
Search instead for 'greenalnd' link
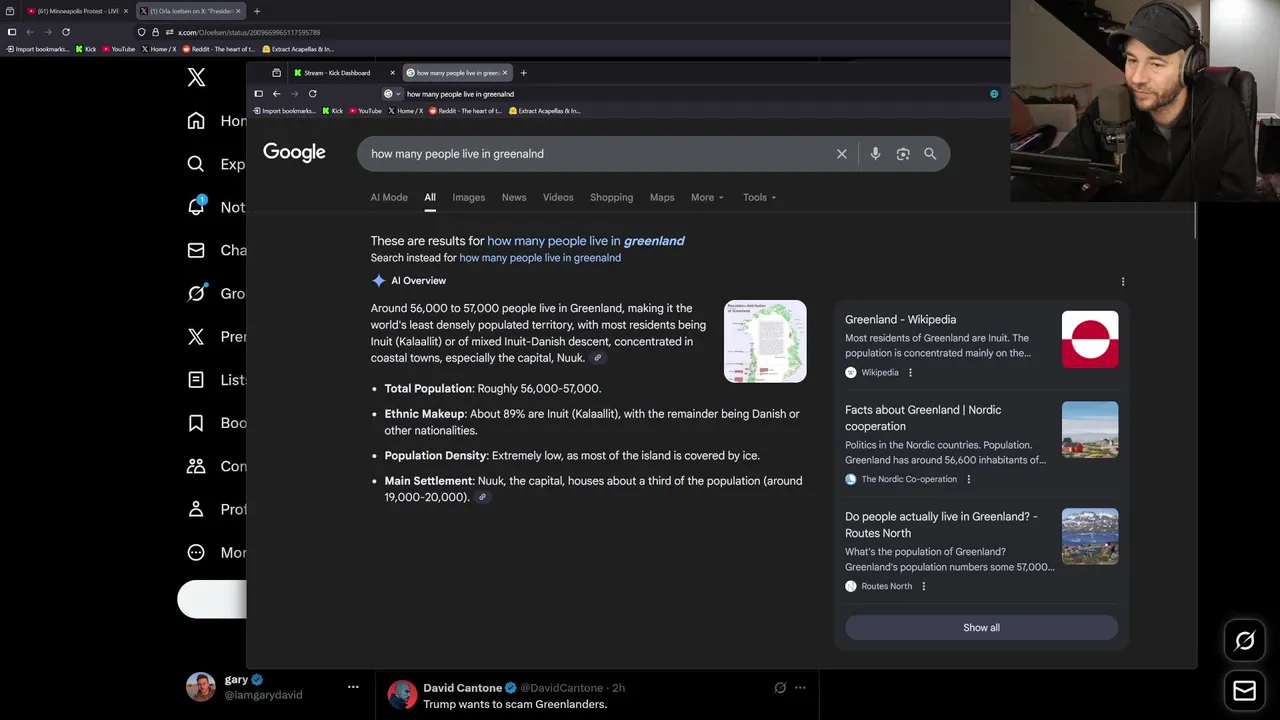tap(540, 258)
